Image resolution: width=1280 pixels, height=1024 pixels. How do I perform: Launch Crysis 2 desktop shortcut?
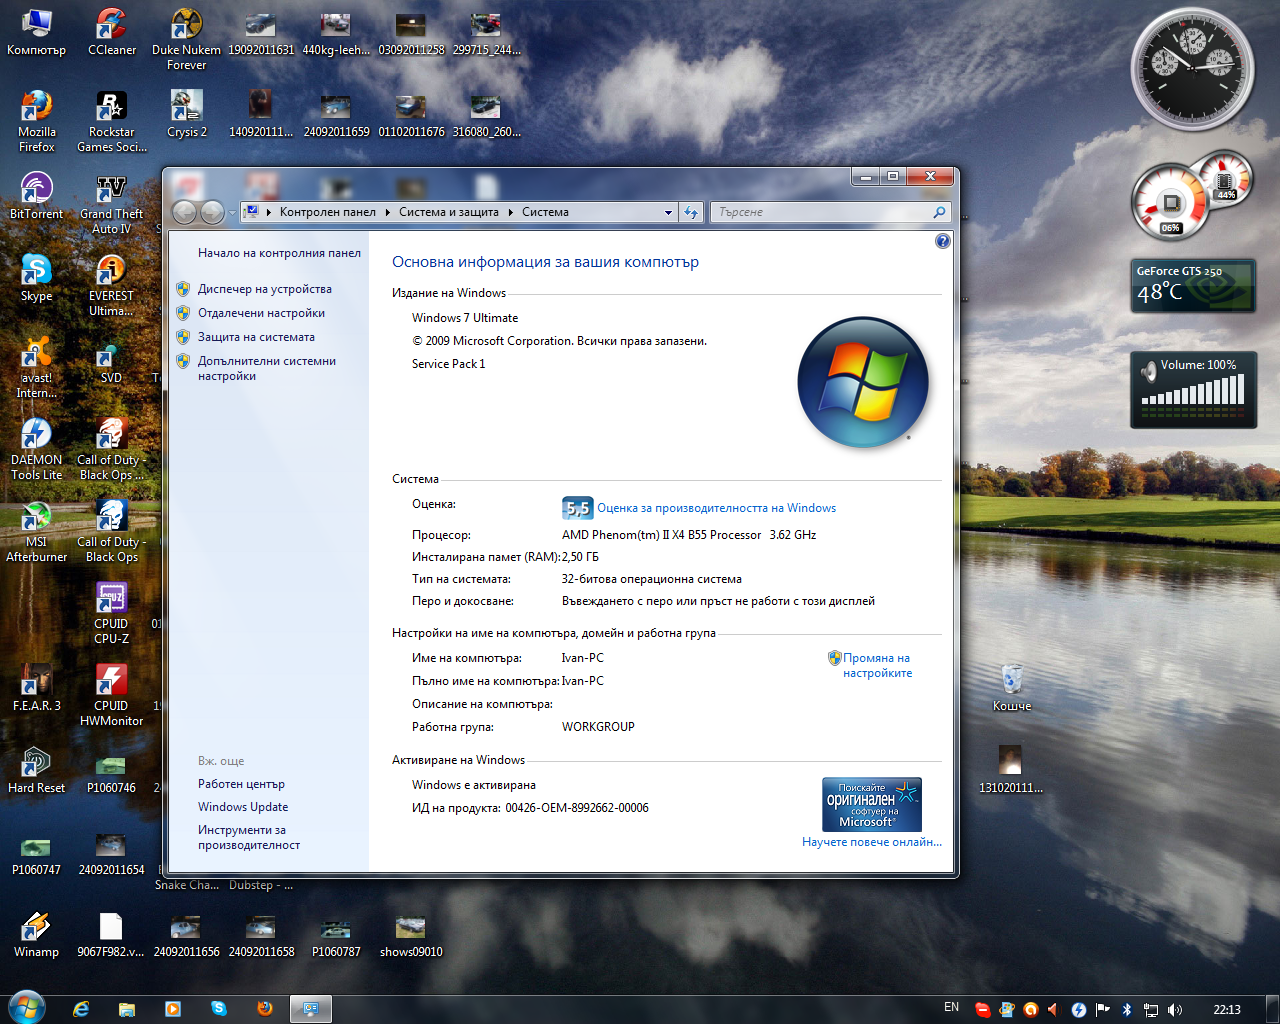pos(186,114)
